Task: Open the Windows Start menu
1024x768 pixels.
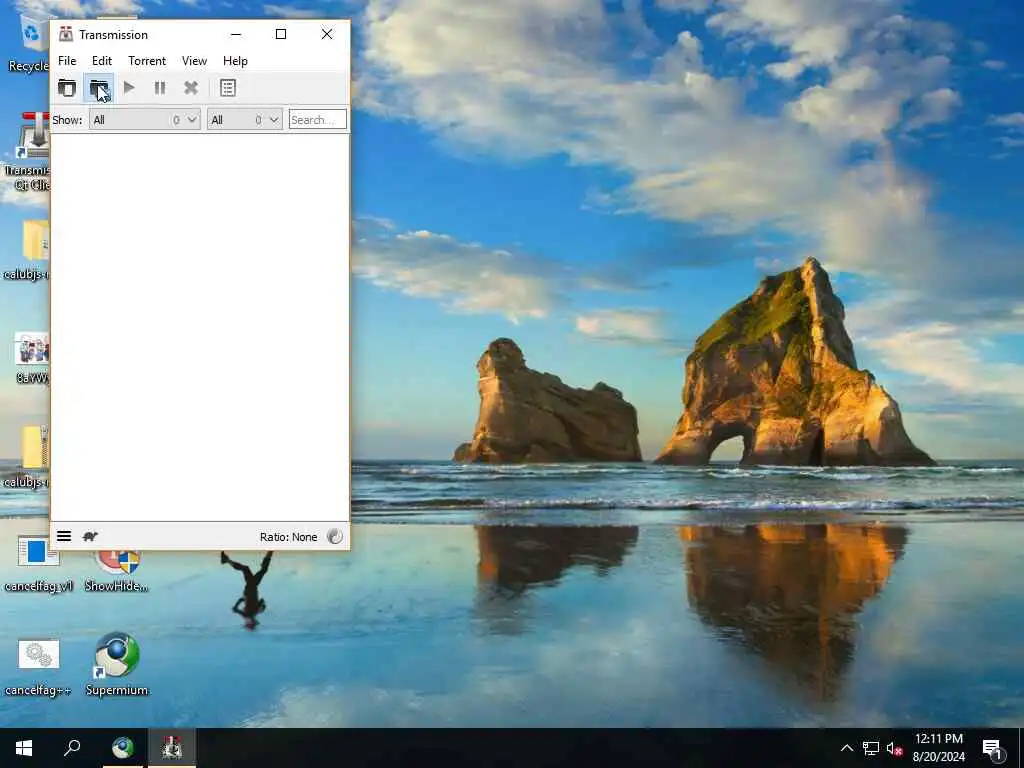Action: pyautogui.click(x=24, y=748)
